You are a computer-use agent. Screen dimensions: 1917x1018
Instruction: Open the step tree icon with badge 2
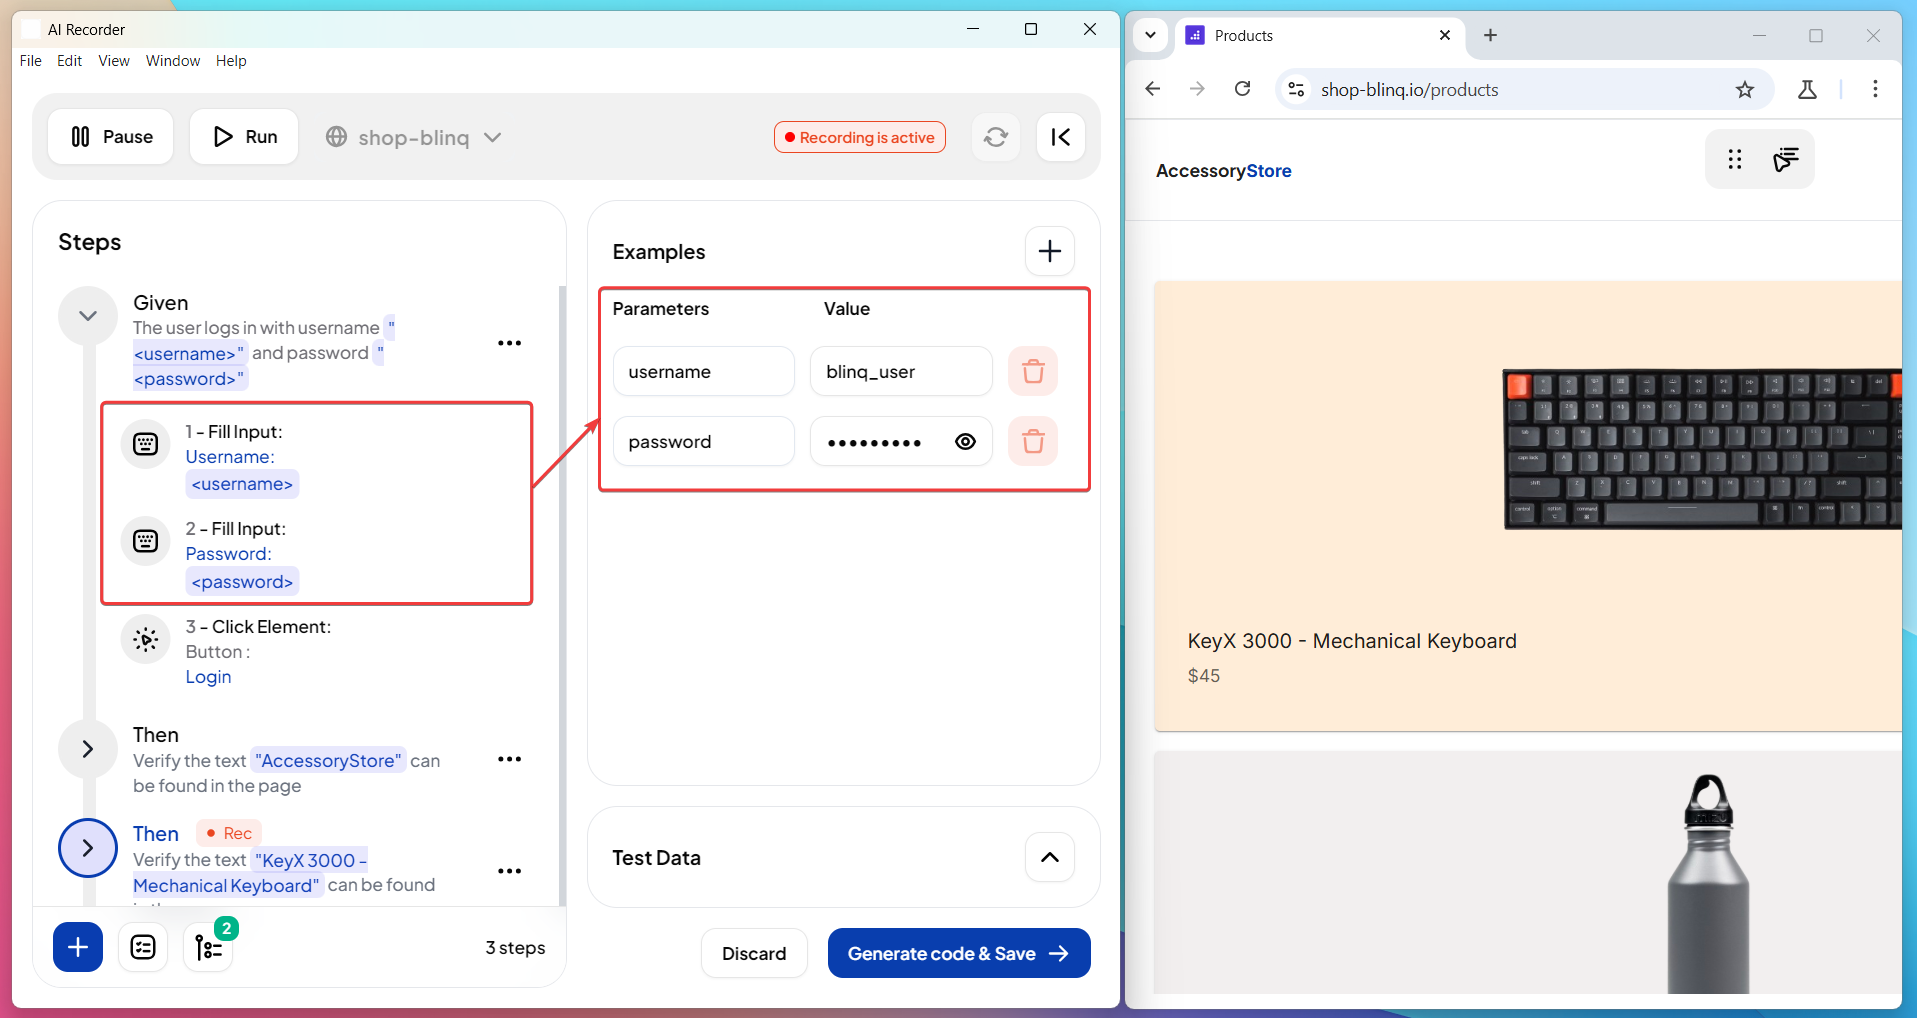(x=208, y=947)
